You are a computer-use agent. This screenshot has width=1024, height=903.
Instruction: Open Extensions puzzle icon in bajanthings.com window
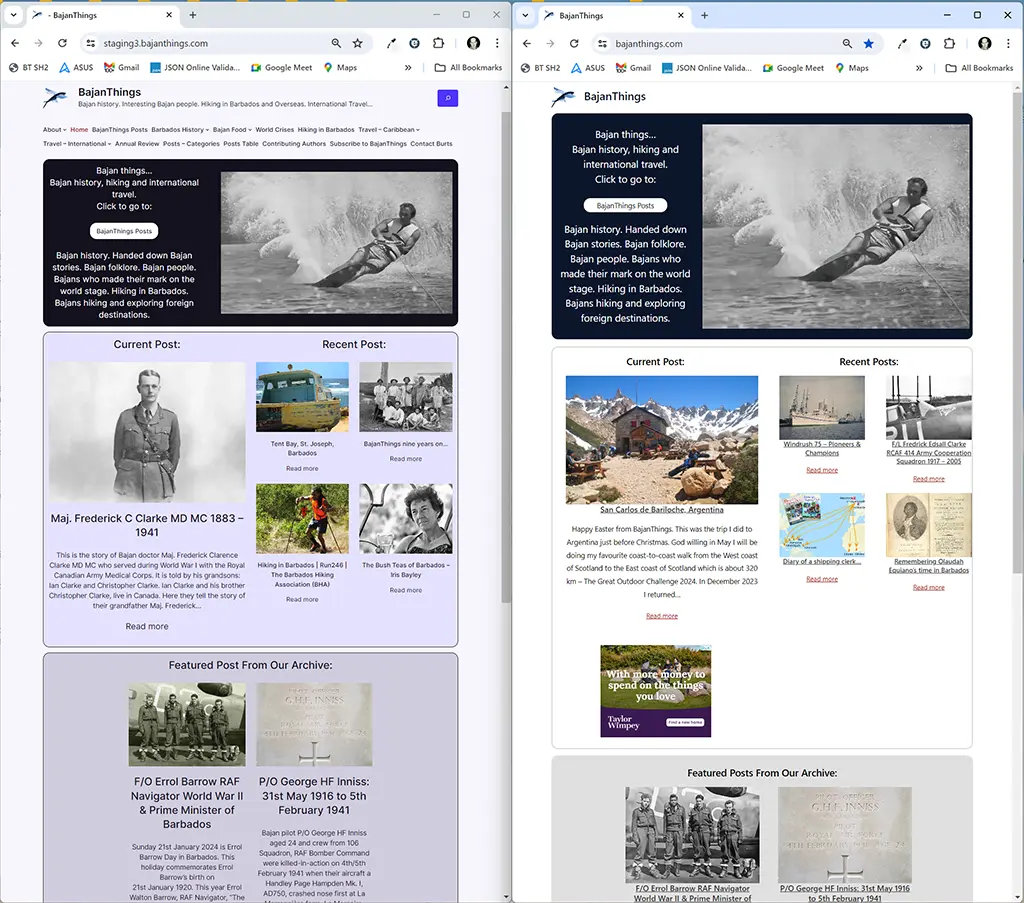click(x=949, y=44)
